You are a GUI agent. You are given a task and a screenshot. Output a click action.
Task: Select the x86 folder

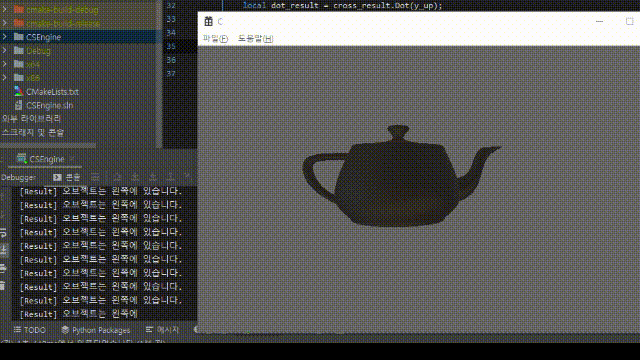tap(33, 78)
